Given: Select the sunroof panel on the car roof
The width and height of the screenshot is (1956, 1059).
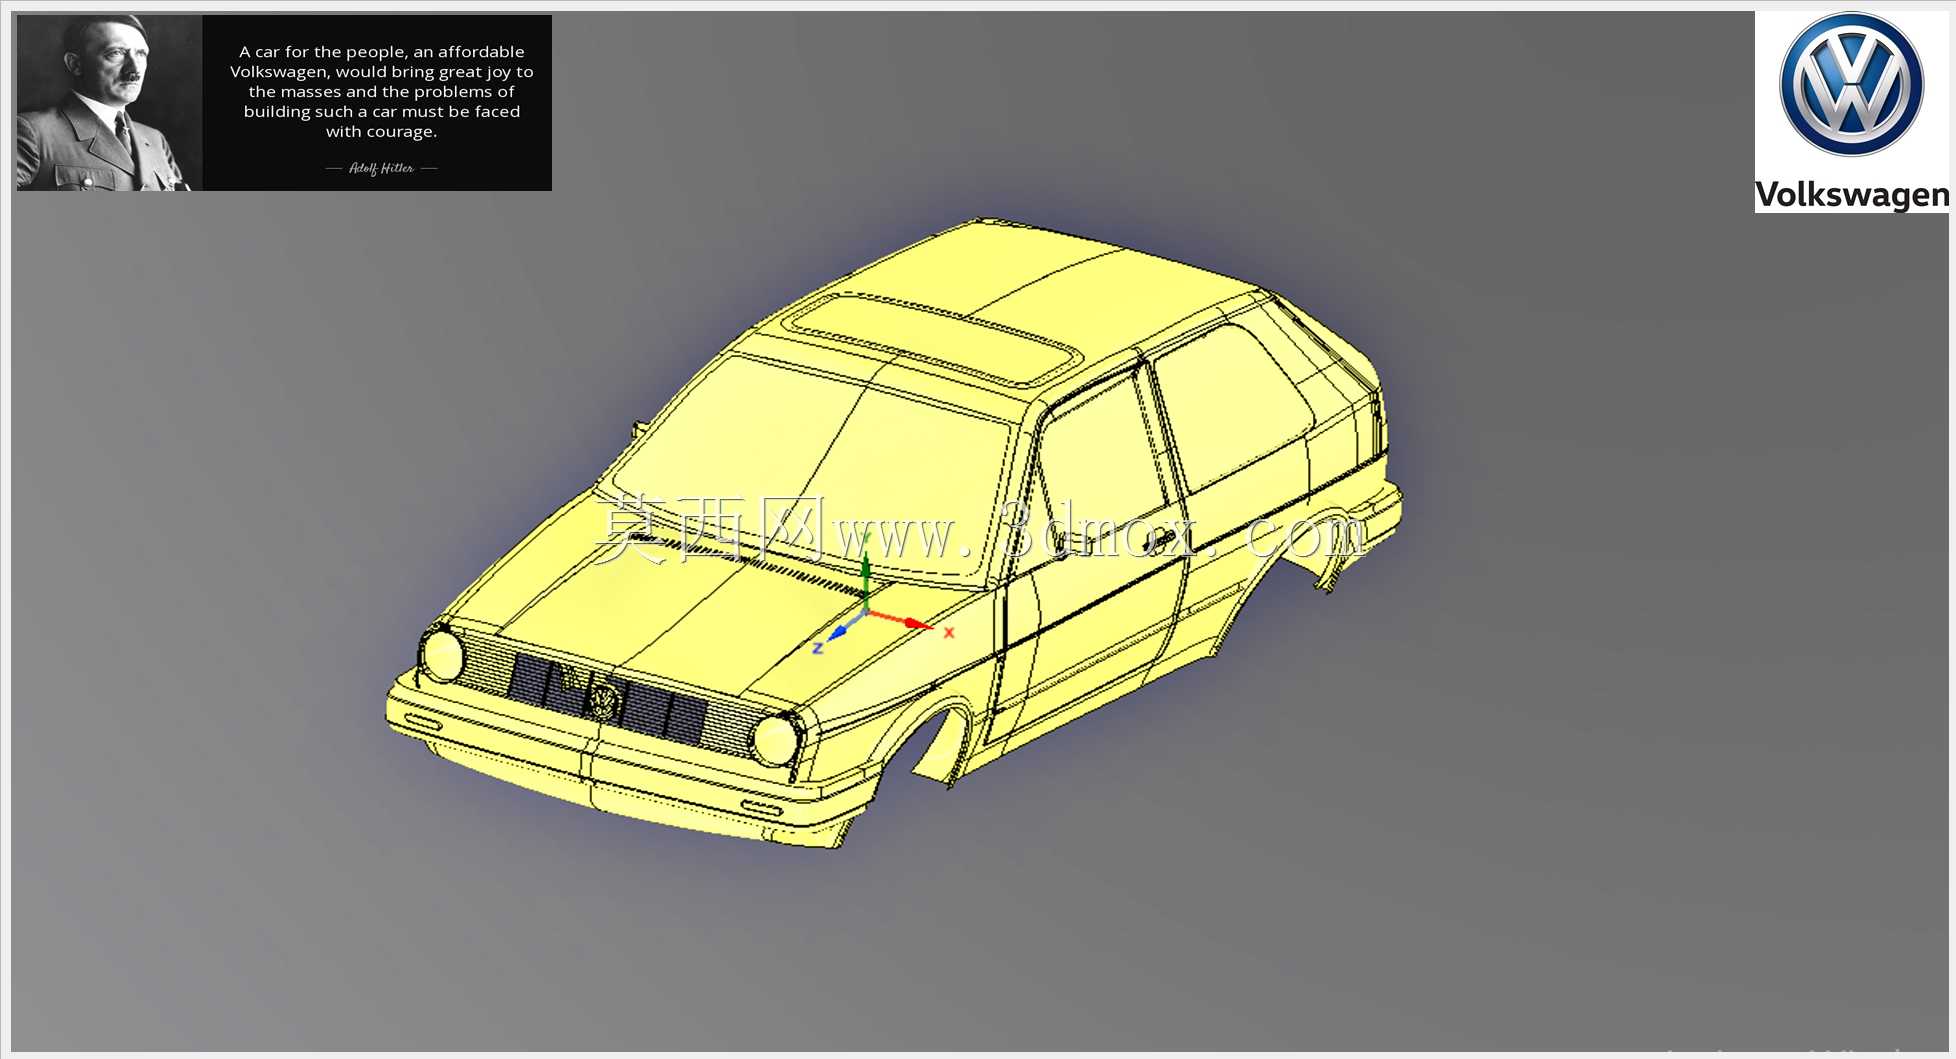Looking at the screenshot, I should point(932,339).
